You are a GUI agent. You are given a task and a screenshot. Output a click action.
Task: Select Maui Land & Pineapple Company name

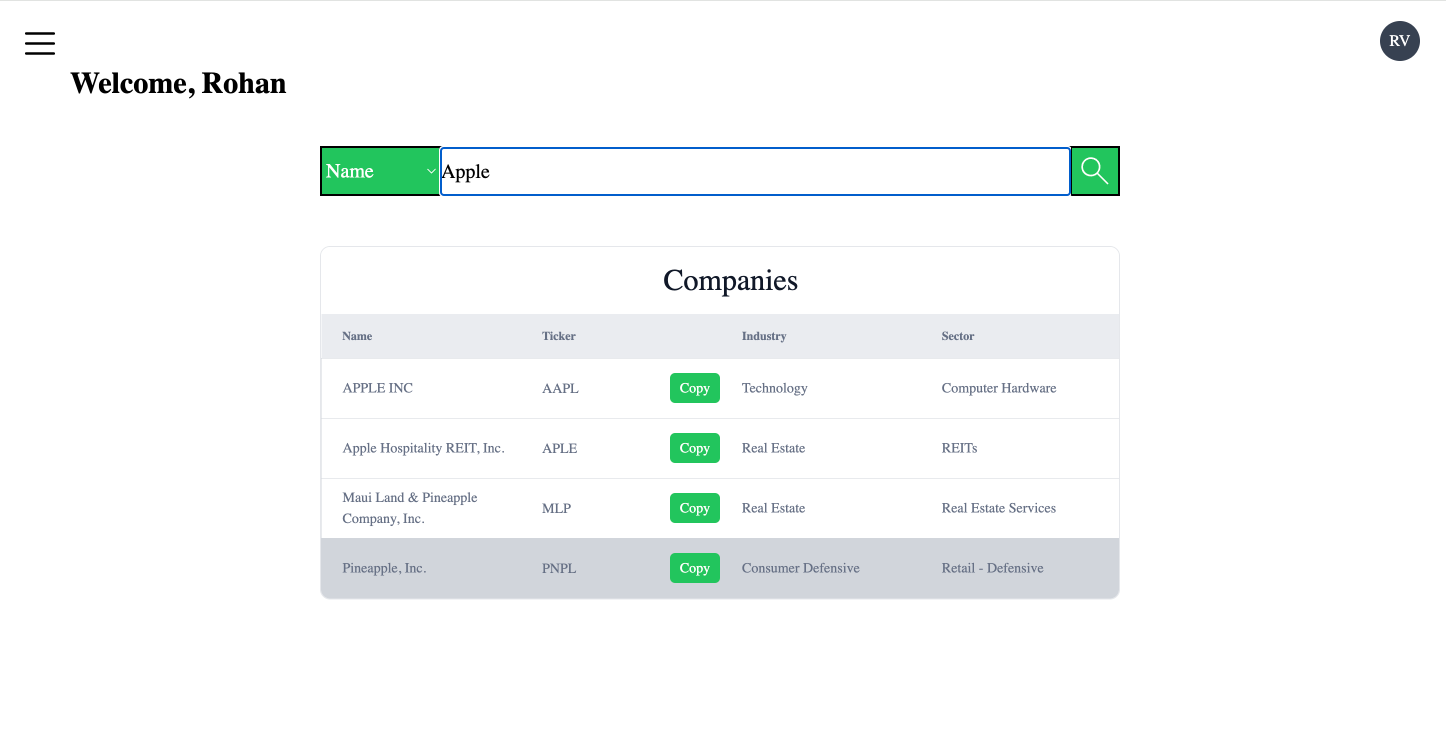coord(410,508)
